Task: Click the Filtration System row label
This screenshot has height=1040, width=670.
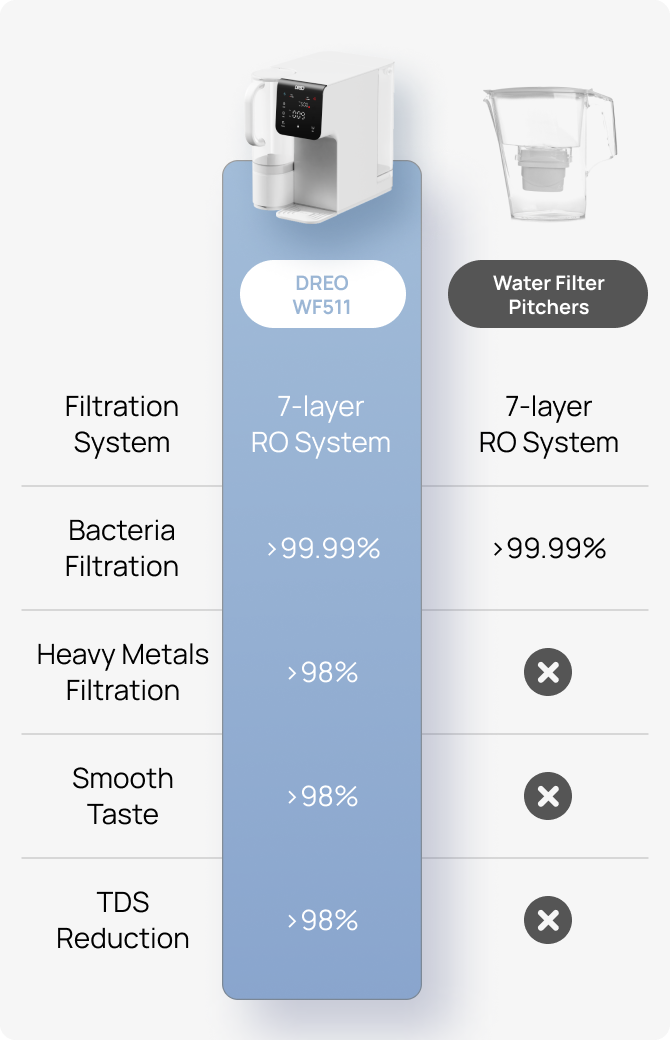Action: coord(122,424)
